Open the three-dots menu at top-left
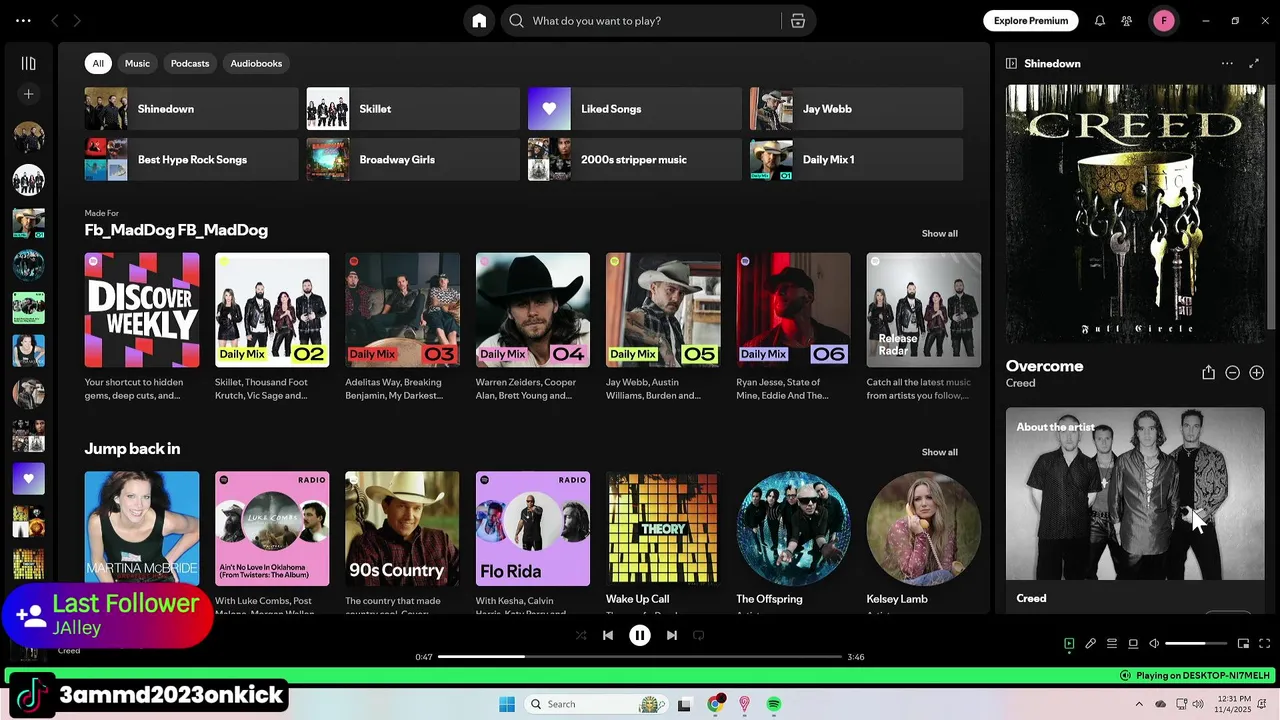The width and height of the screenshot is (1280, 720). [x=23, y=21]
